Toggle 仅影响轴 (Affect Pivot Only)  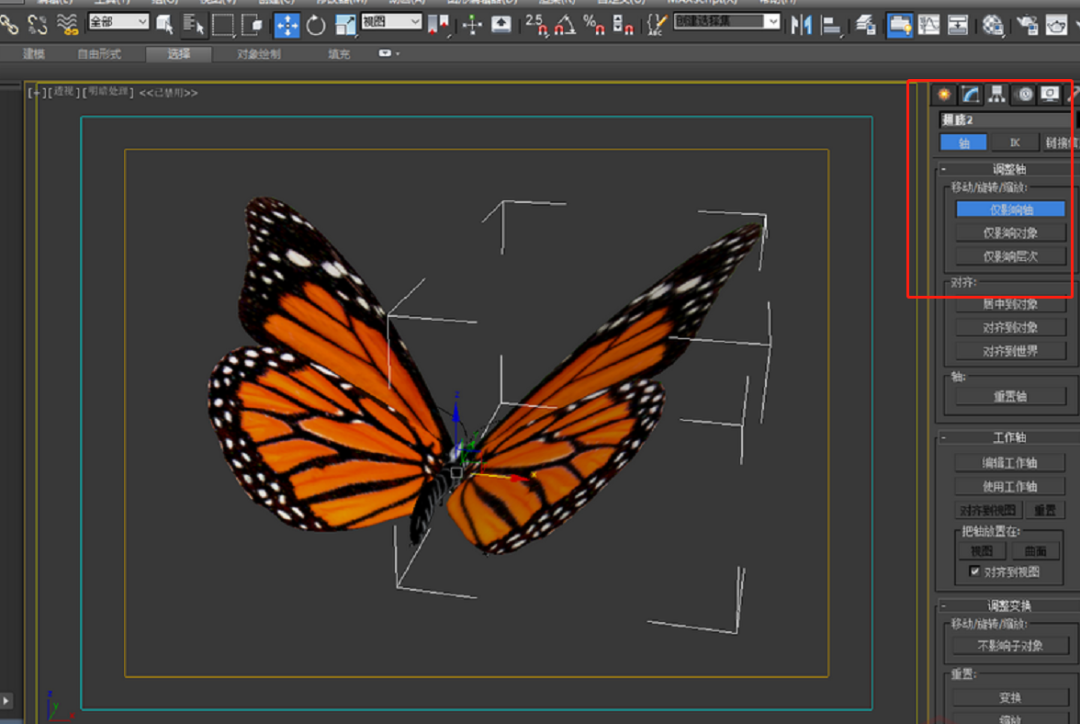coord(1010,209)
